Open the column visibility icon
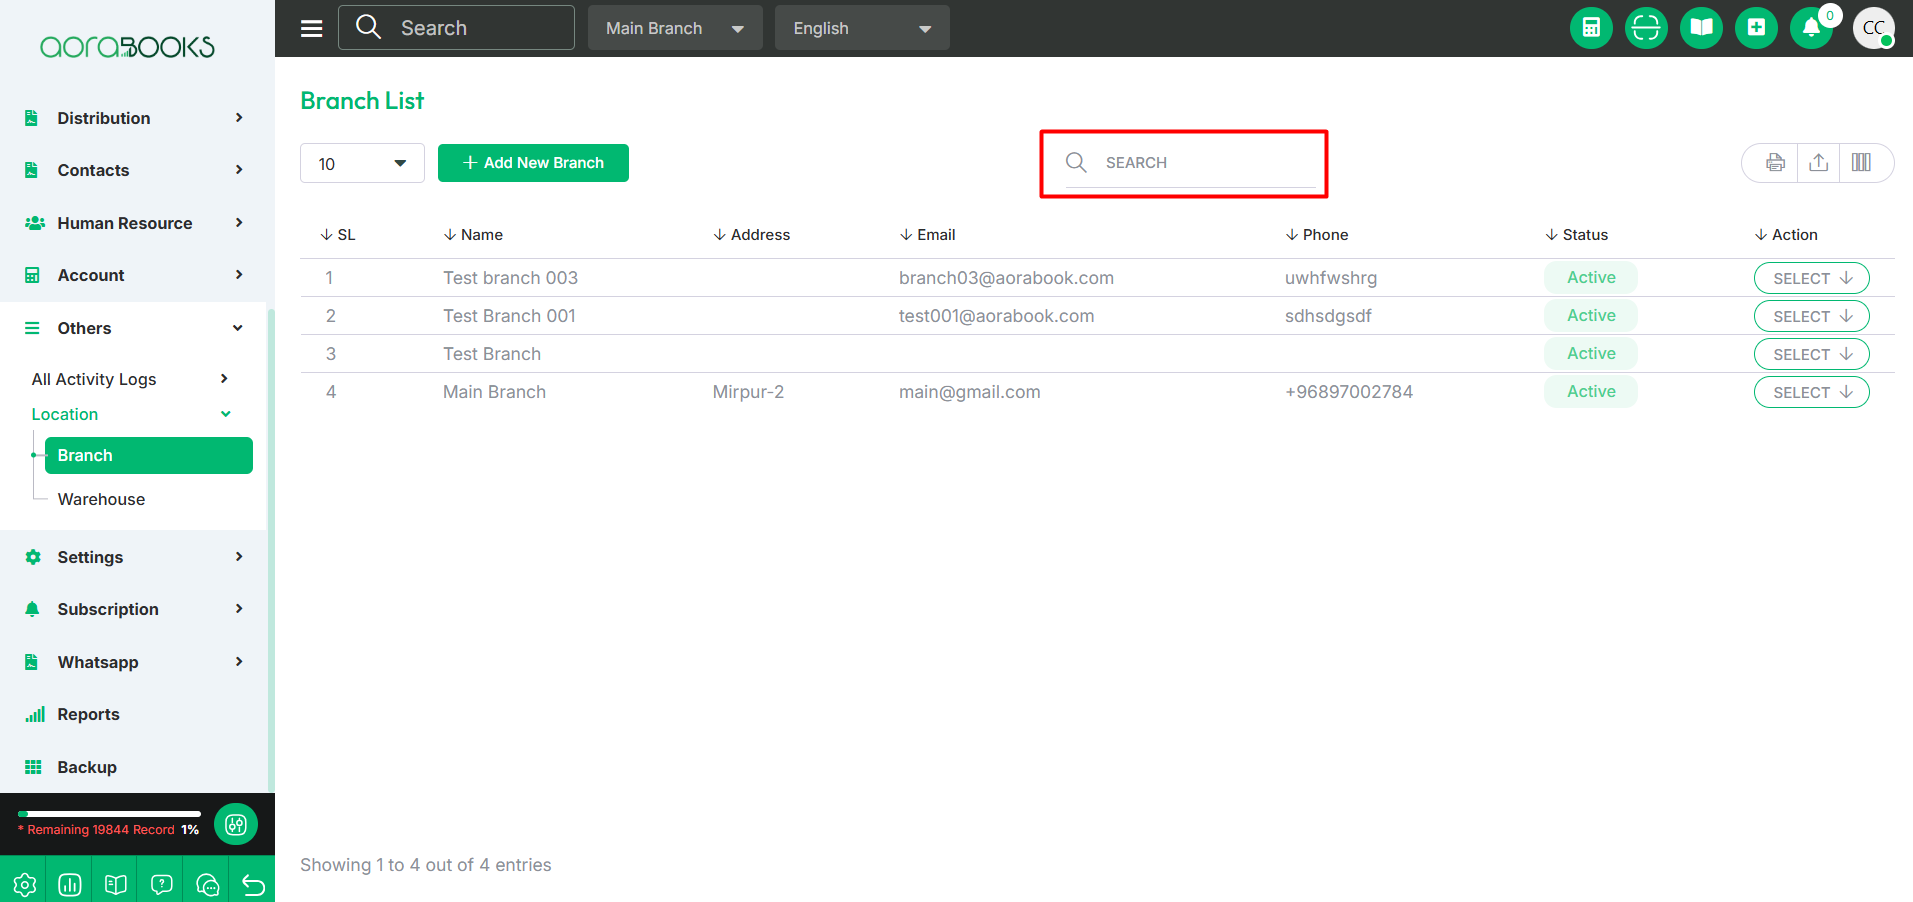 point(1861,163)
